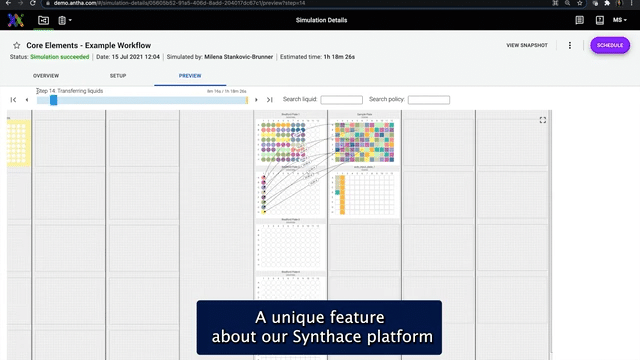
Task: Go to previous simulation step
Action: (27, 100)
